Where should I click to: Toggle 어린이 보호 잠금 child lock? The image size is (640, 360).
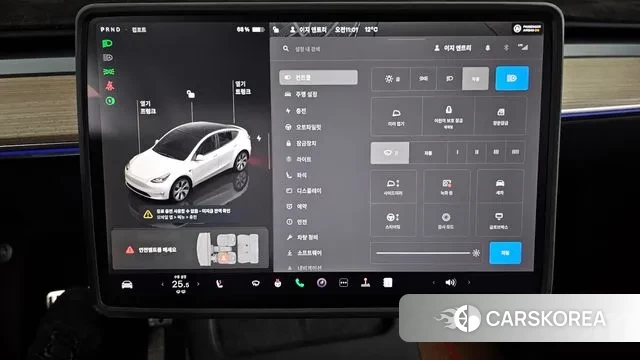[x=448, y=117]
